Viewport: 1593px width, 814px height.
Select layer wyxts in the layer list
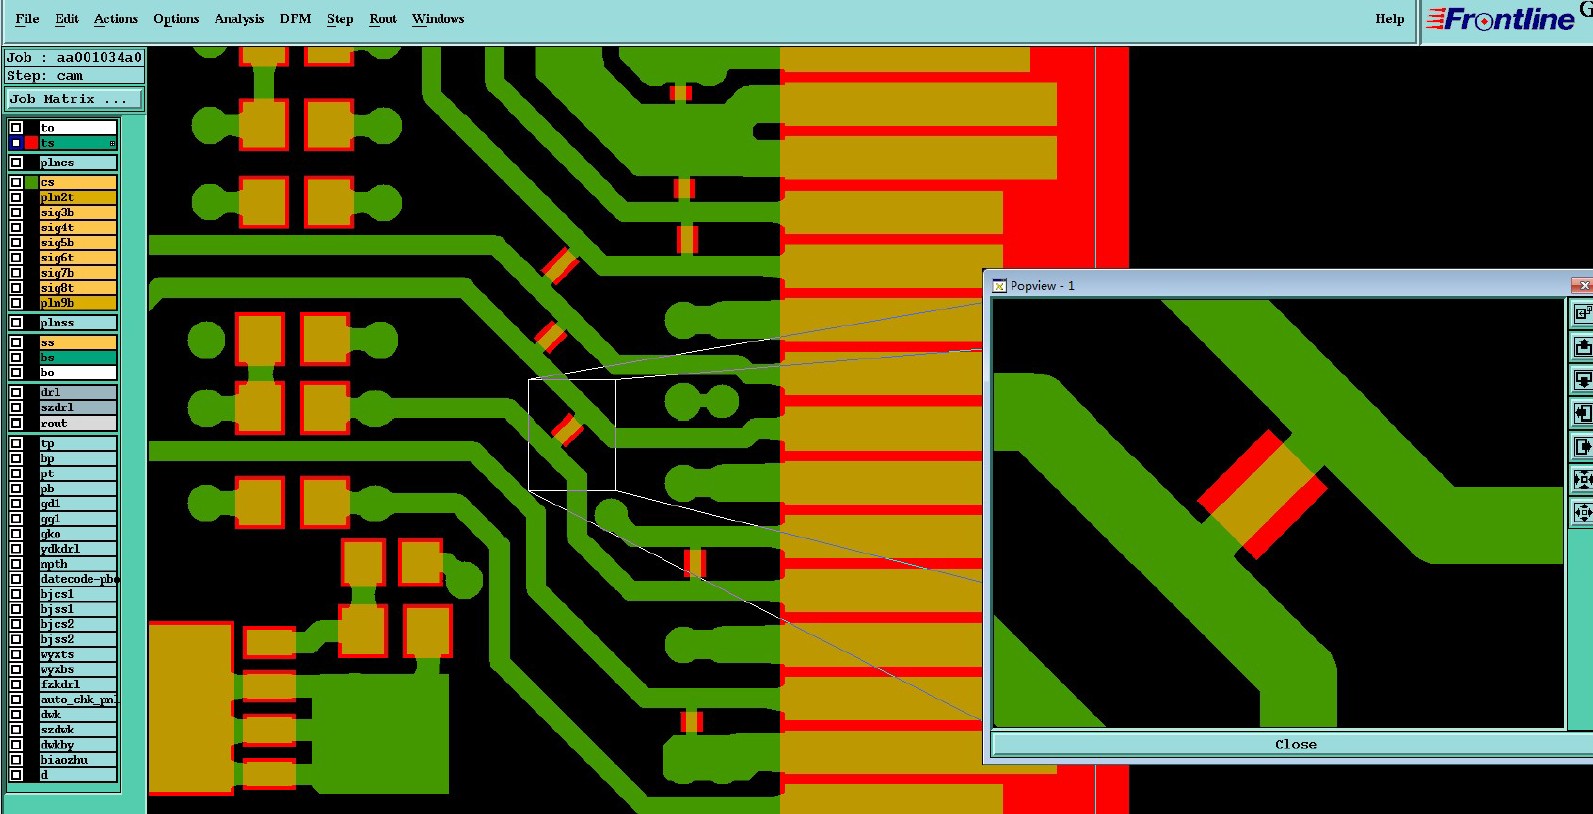pos(78,654)
